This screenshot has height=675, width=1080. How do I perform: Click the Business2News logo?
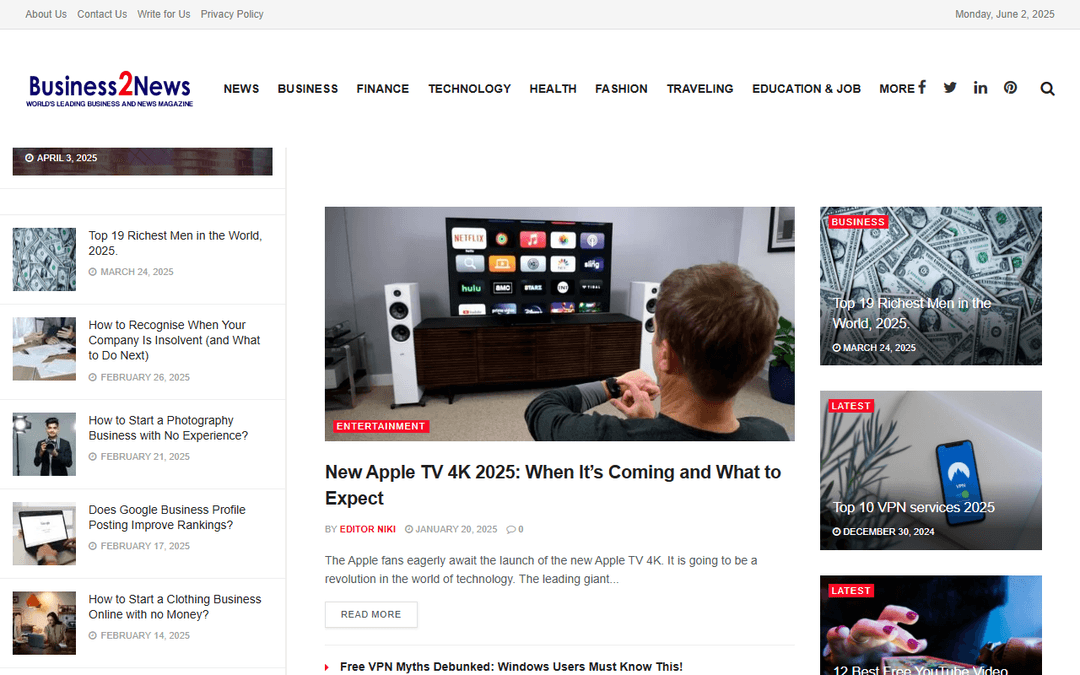click(x=110, y=89)
